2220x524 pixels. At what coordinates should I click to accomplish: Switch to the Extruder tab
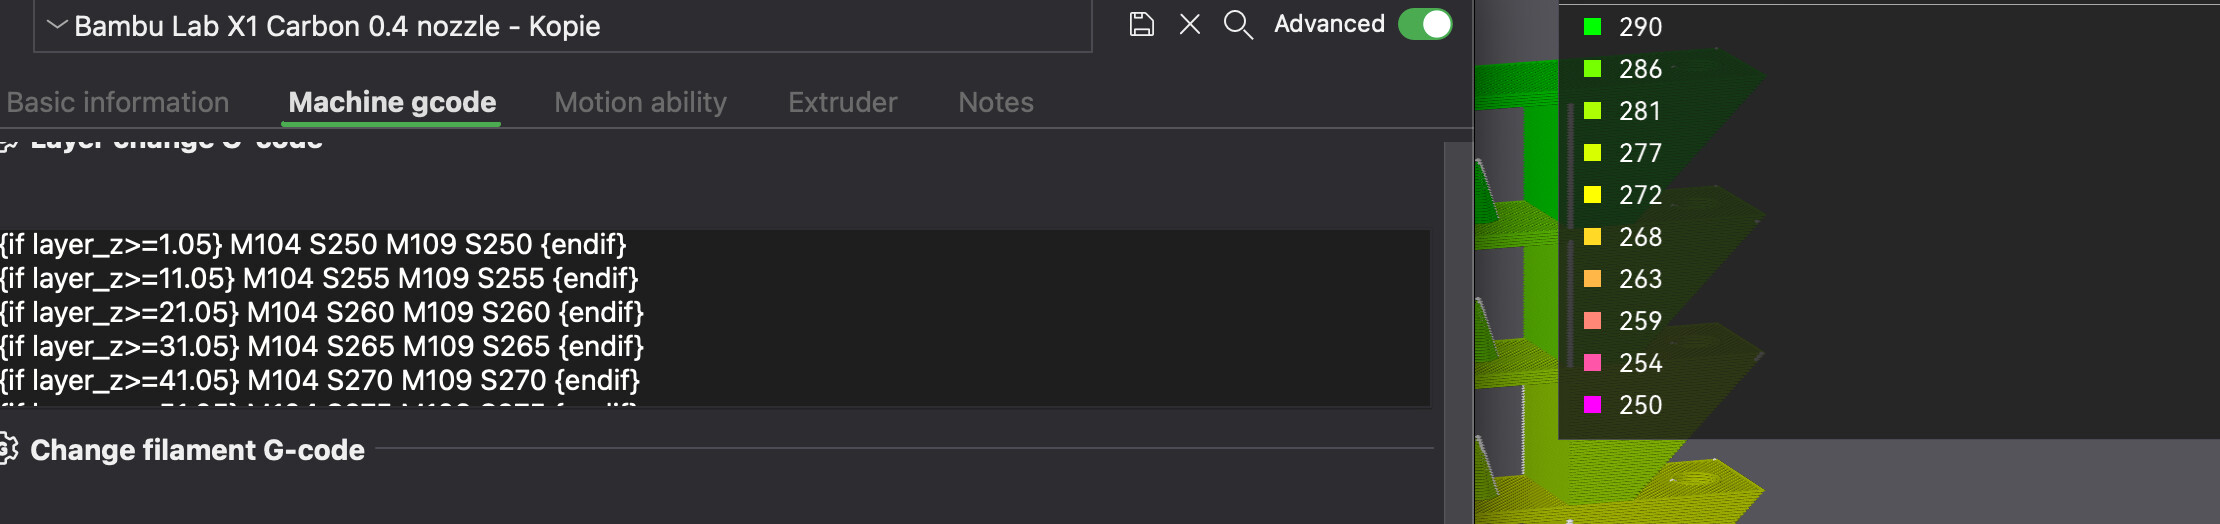(x=843, y=102)
